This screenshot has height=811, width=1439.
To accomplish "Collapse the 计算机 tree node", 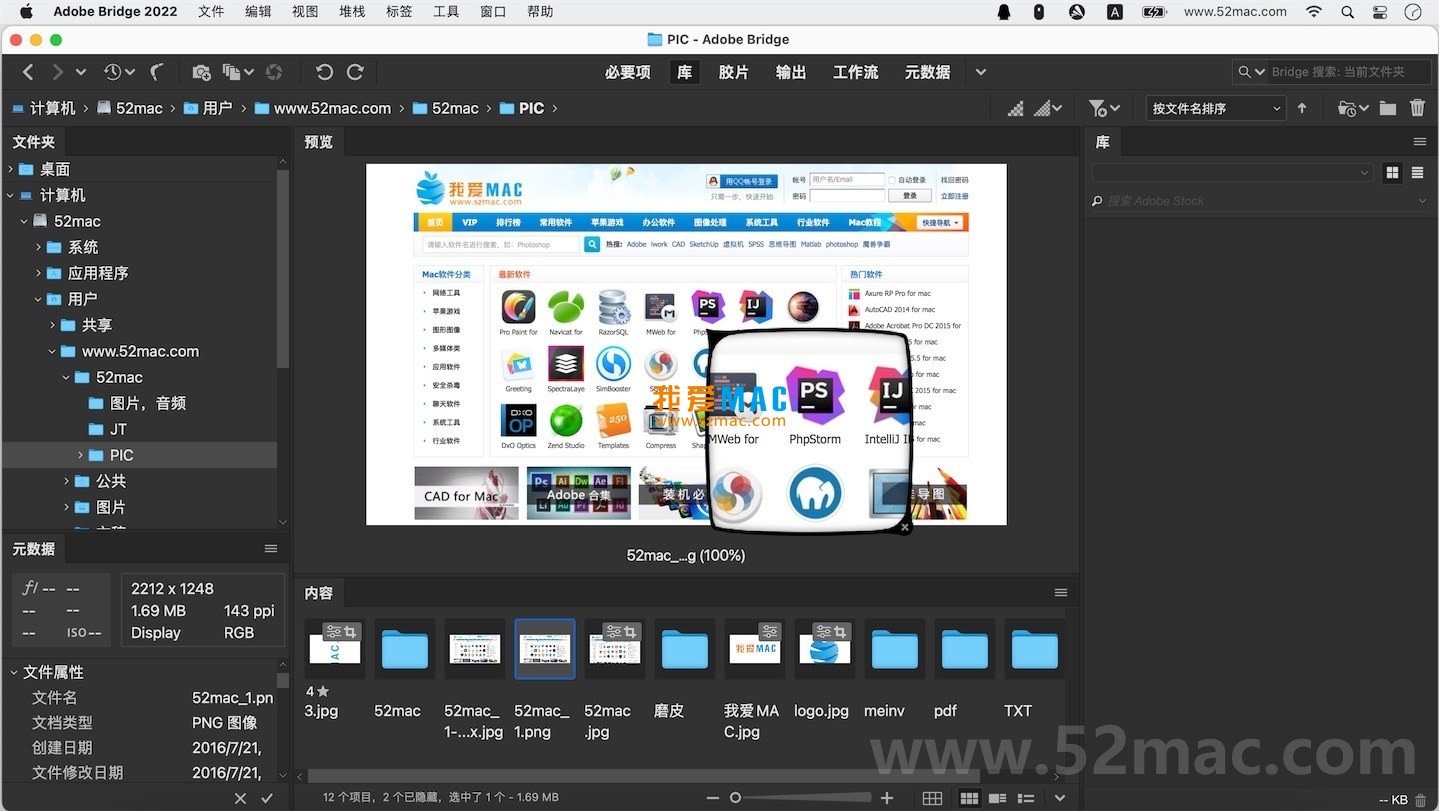I will click(11, 195).
